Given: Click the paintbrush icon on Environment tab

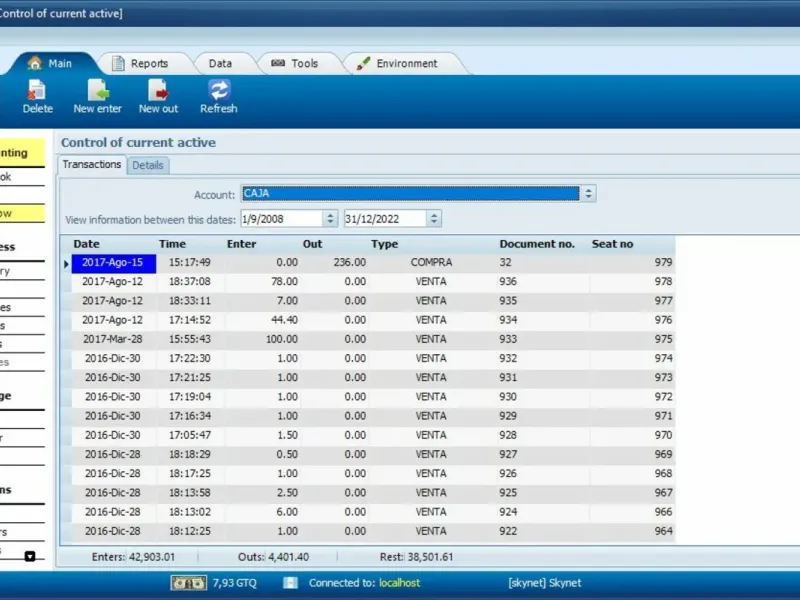Looking at the screenshot, I should pyautogui.click(x=363, y=63).
